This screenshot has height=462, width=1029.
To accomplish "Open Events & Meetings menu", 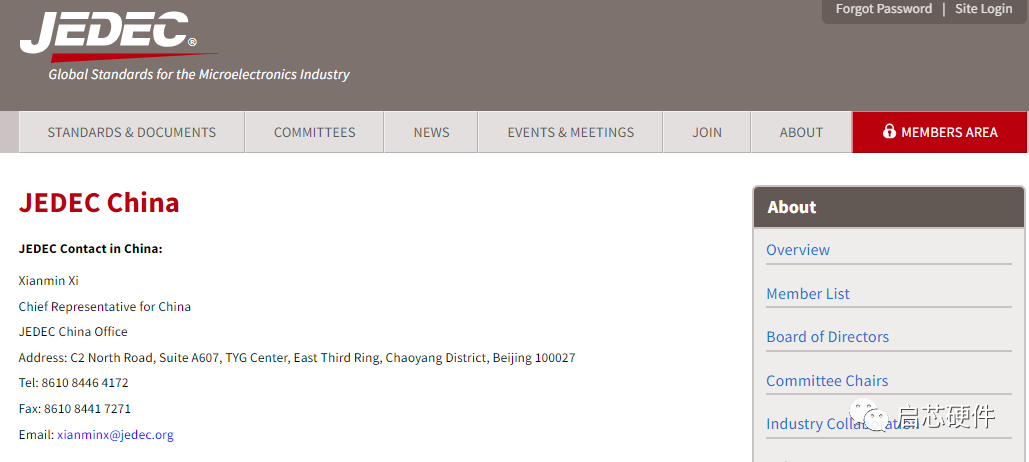I will 570,132.
